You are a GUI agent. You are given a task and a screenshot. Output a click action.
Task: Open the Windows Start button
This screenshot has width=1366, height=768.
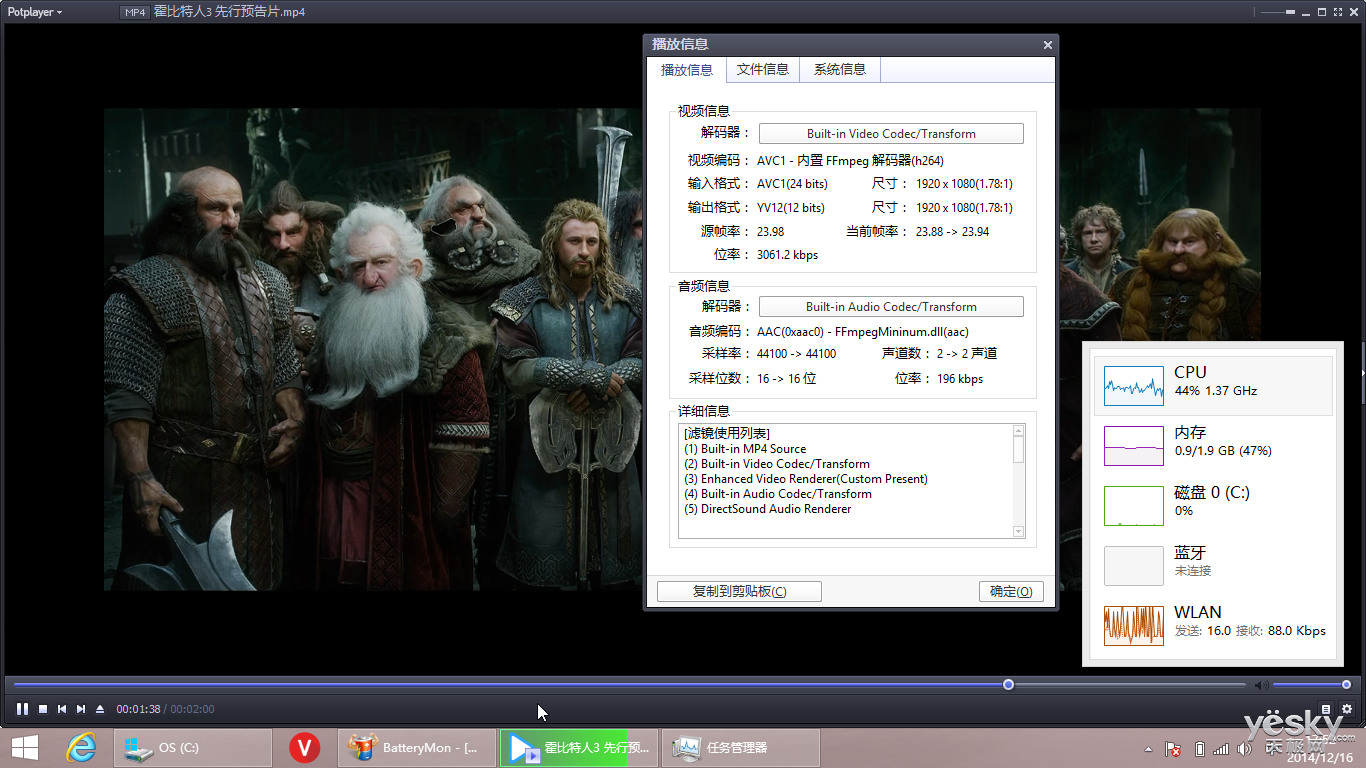click(x=25, y=748)
